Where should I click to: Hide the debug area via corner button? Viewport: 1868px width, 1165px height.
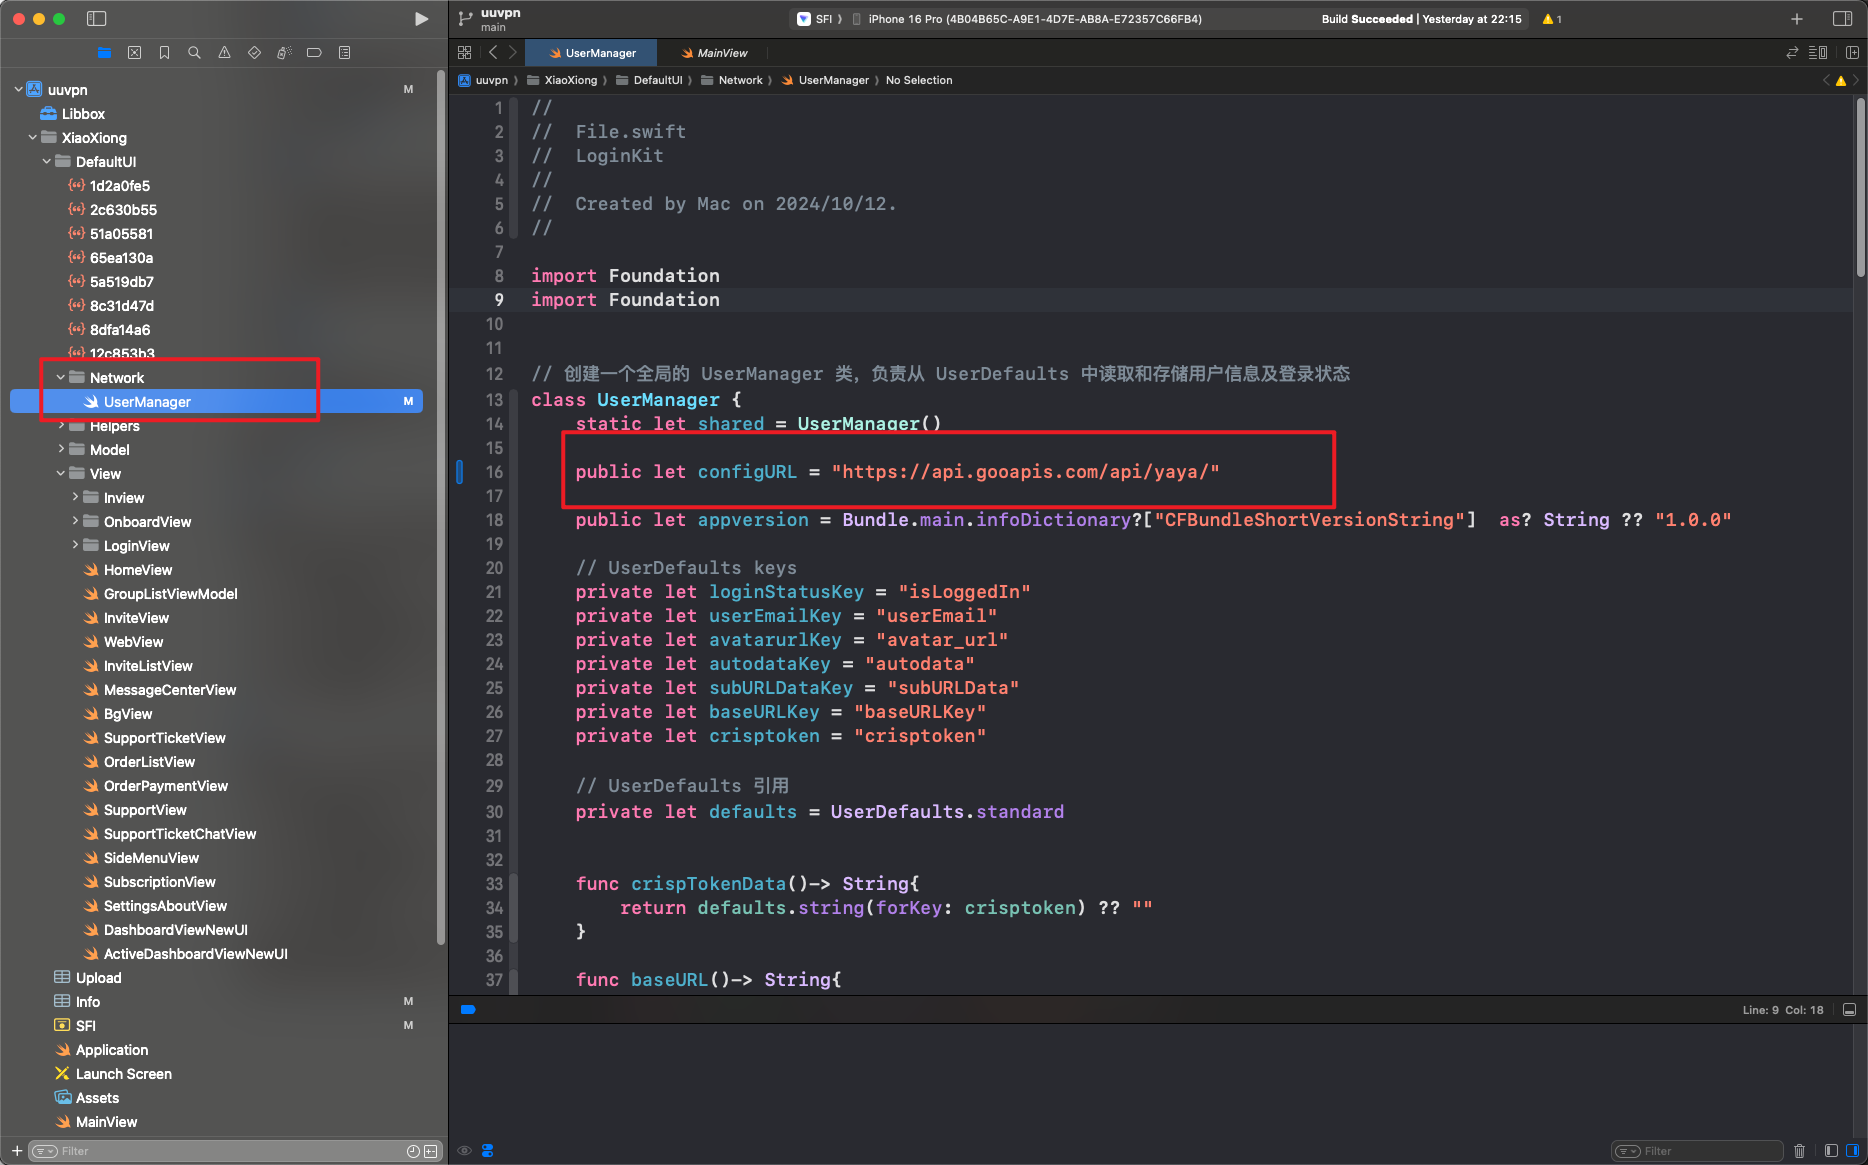click(x=1849, y=1009)
